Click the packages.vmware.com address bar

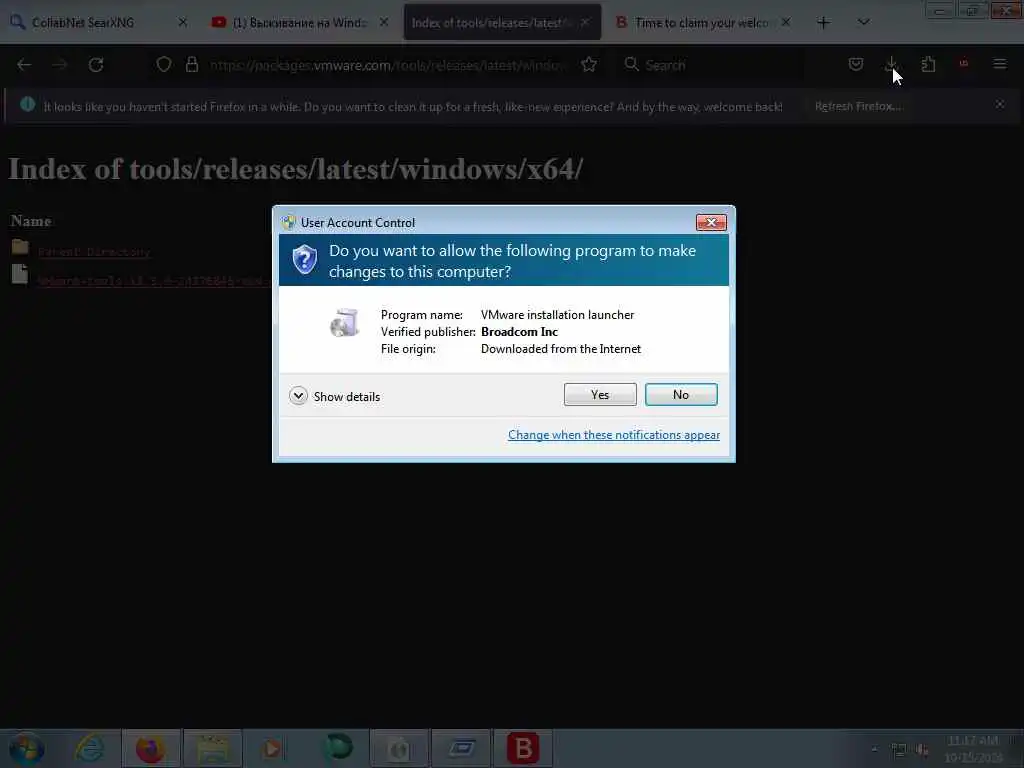tap(389, 65)
